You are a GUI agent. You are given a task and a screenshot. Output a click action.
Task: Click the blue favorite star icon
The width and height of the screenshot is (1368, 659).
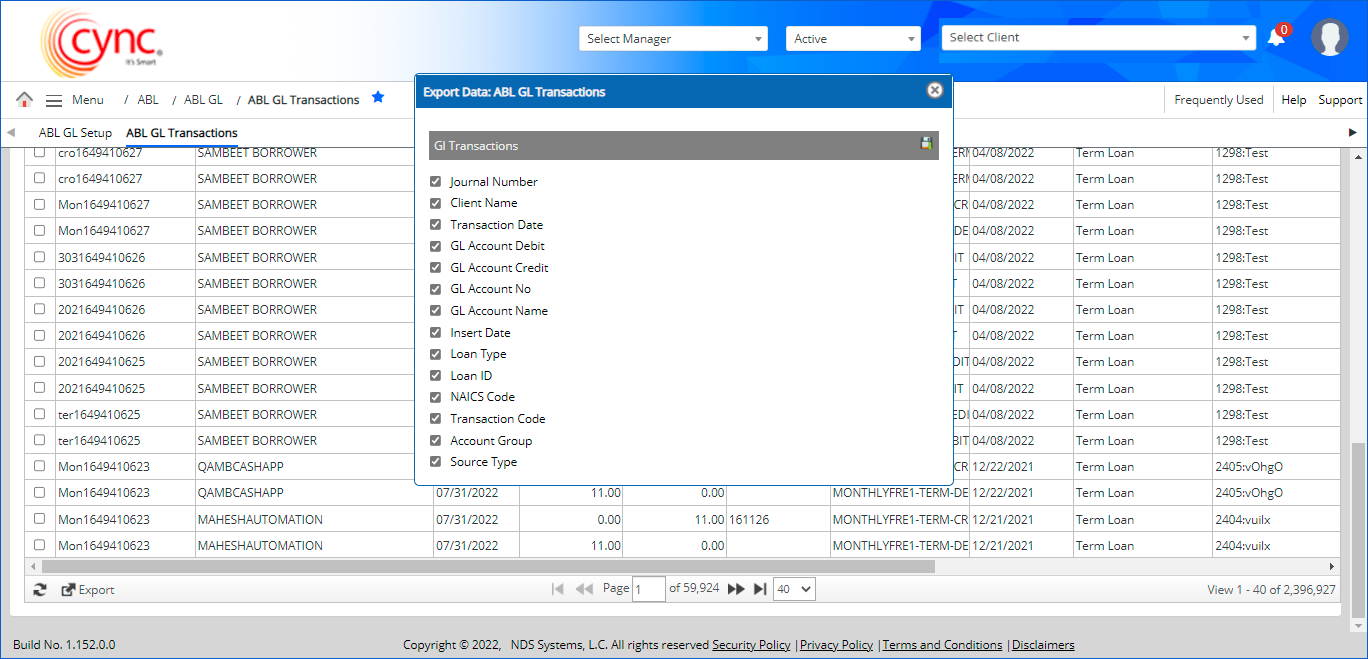[378, 98]
